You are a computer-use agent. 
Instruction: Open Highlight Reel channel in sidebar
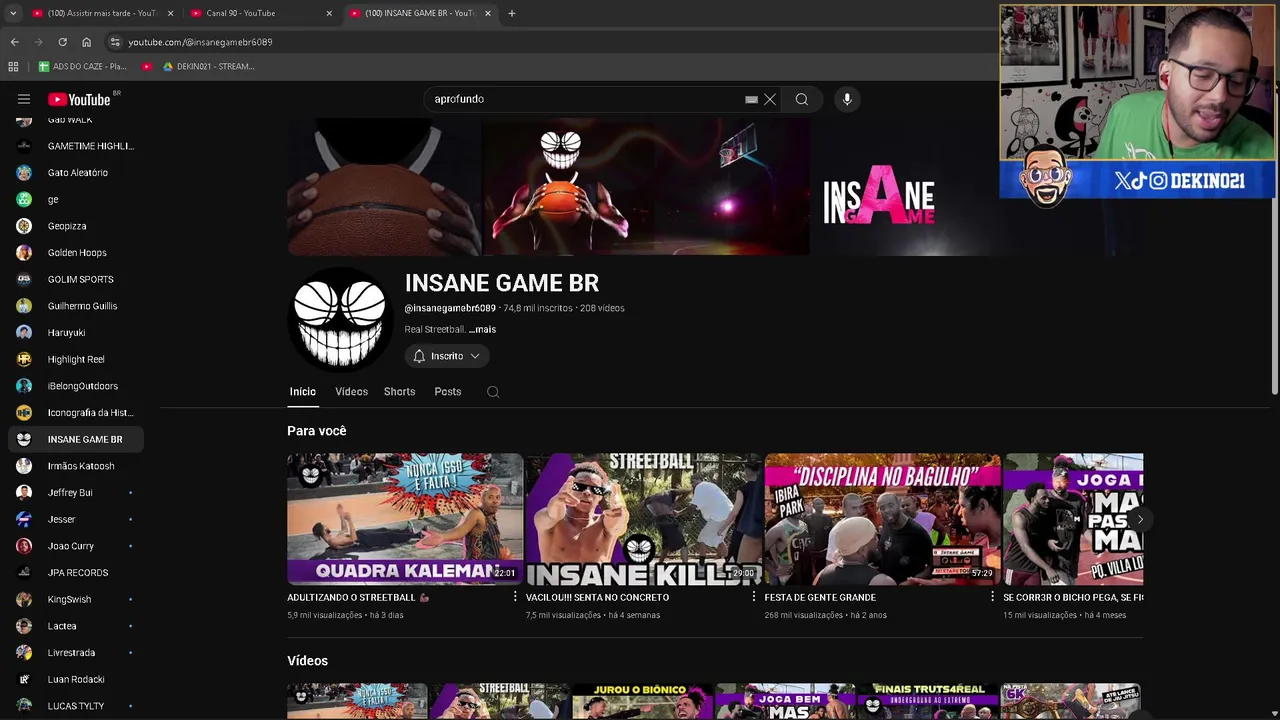coord(76,359)
